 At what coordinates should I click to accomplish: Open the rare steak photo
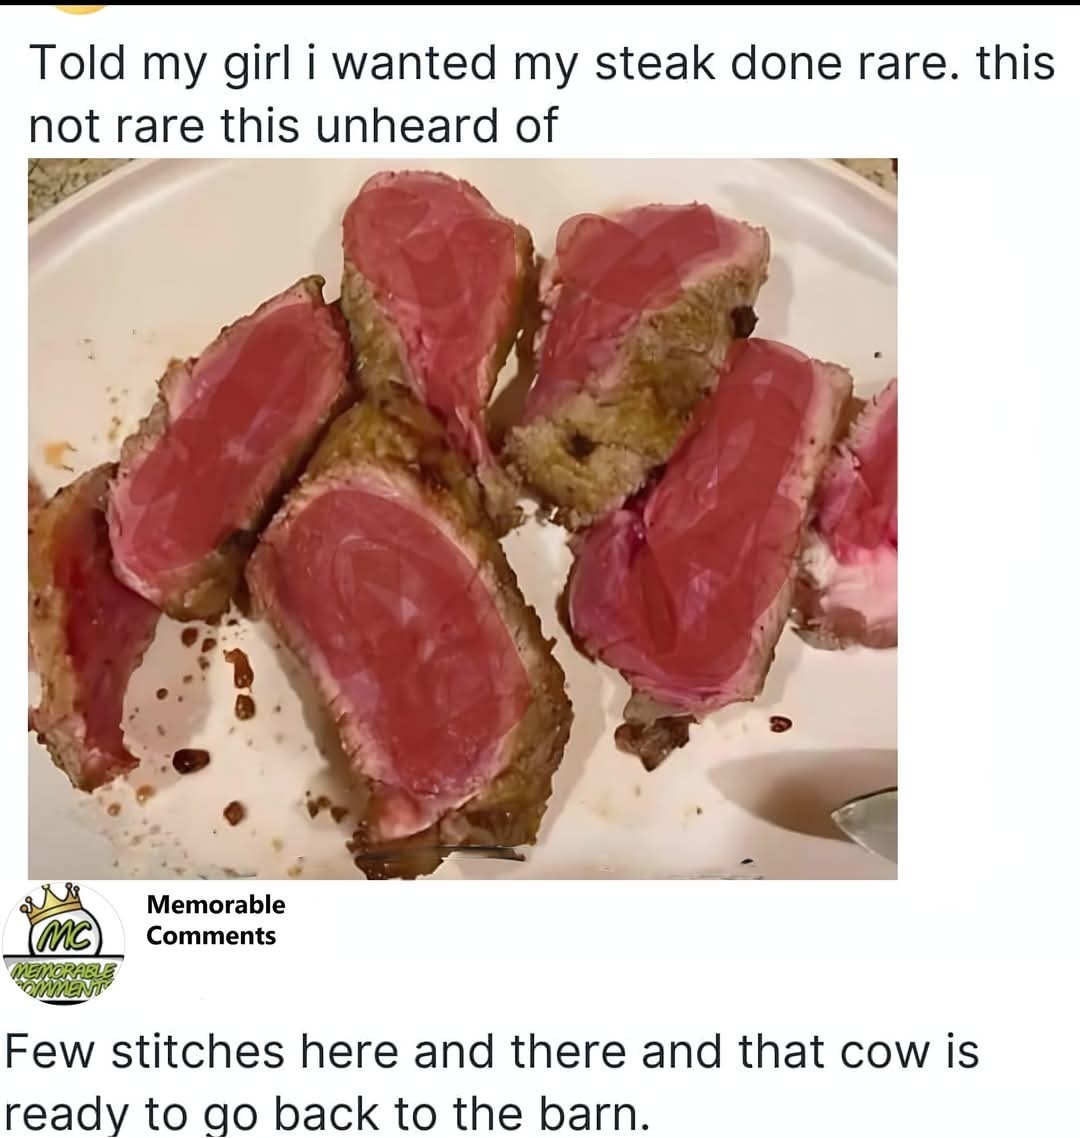tap(462, 518)
